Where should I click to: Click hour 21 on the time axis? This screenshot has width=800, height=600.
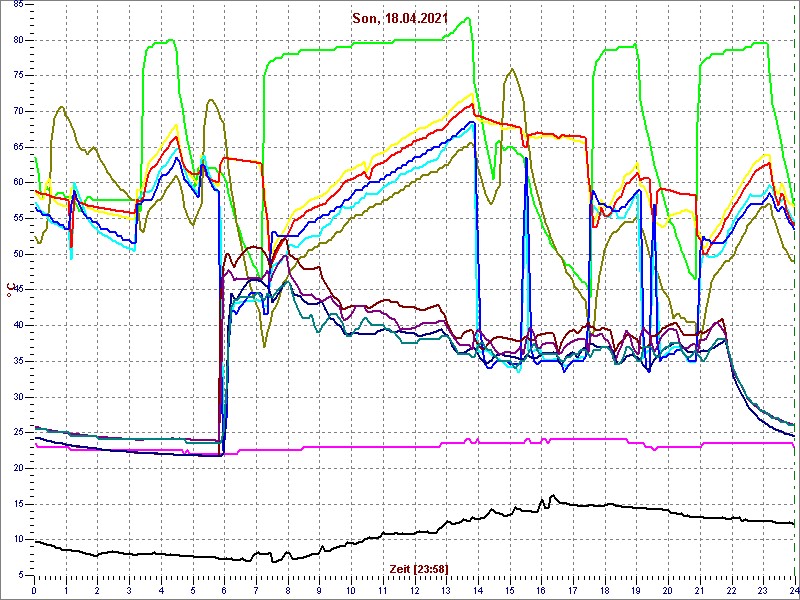[699, 591]
